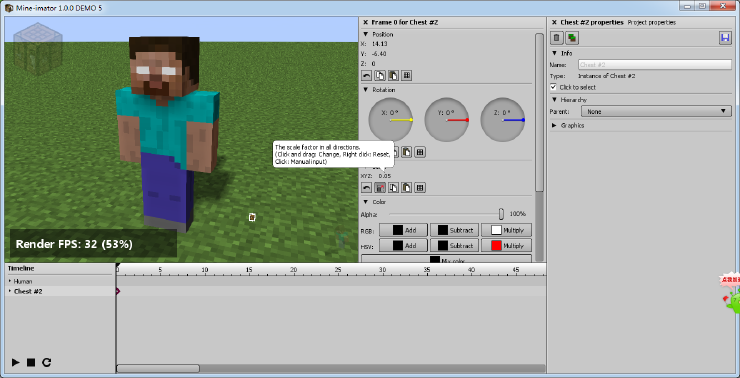Delete Chest #2 with the trash icon

pos(557,38)
